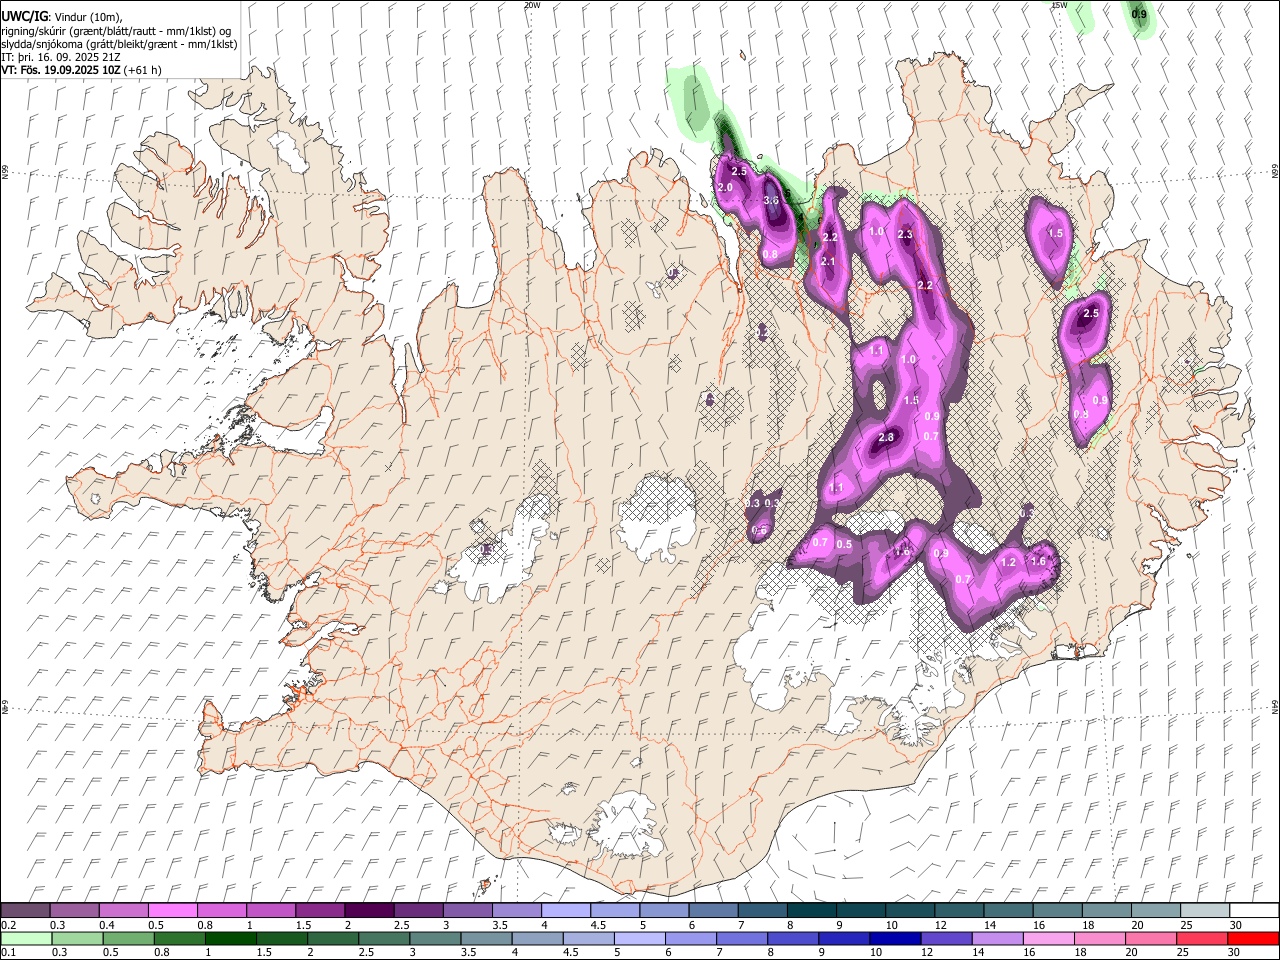Click the '2.0' precipitation value on the map

pos(726,187)
